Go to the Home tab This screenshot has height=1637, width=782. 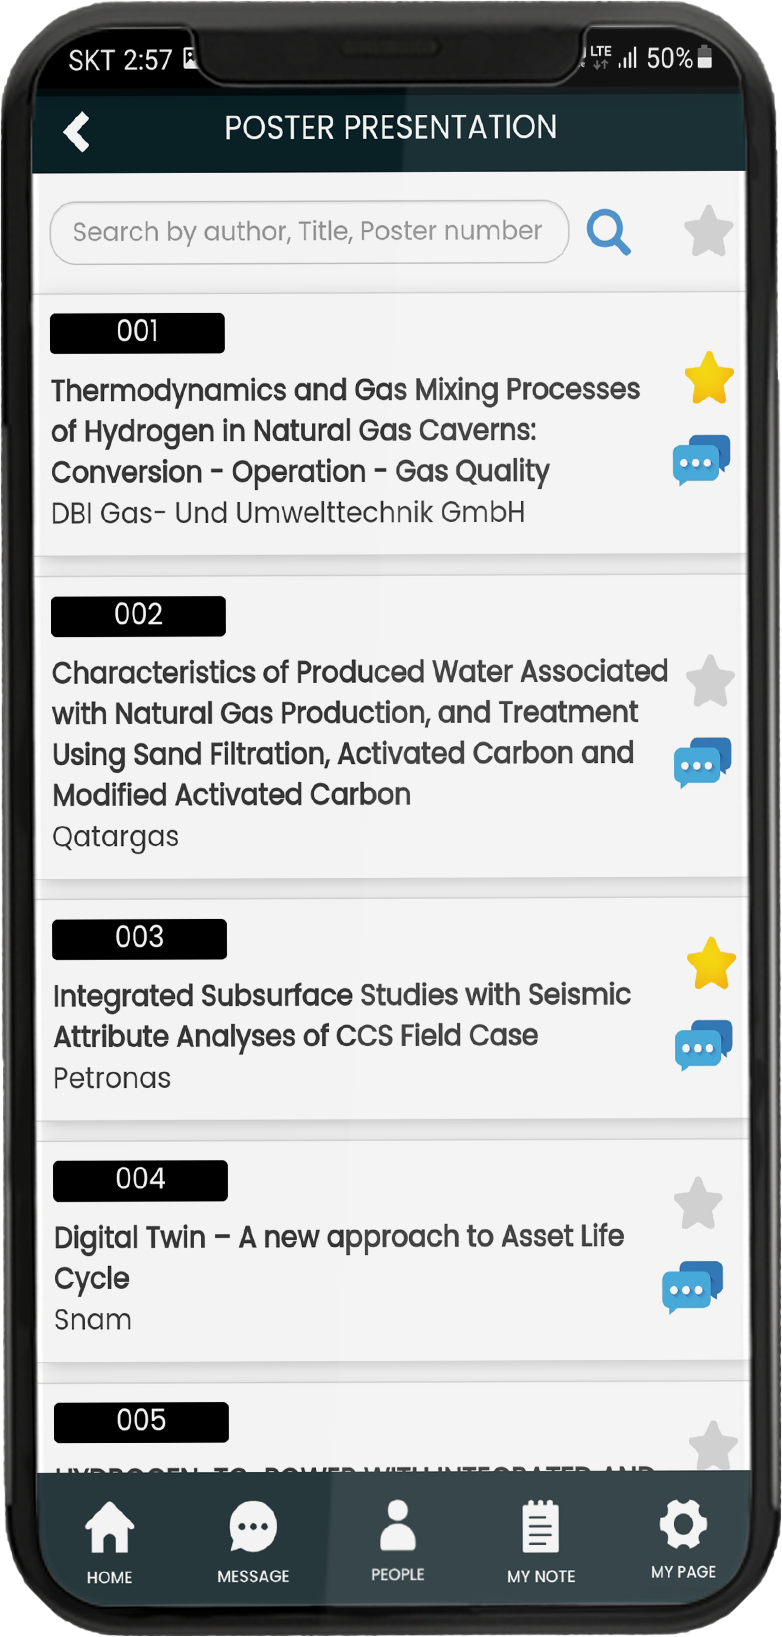[109, 1541]
